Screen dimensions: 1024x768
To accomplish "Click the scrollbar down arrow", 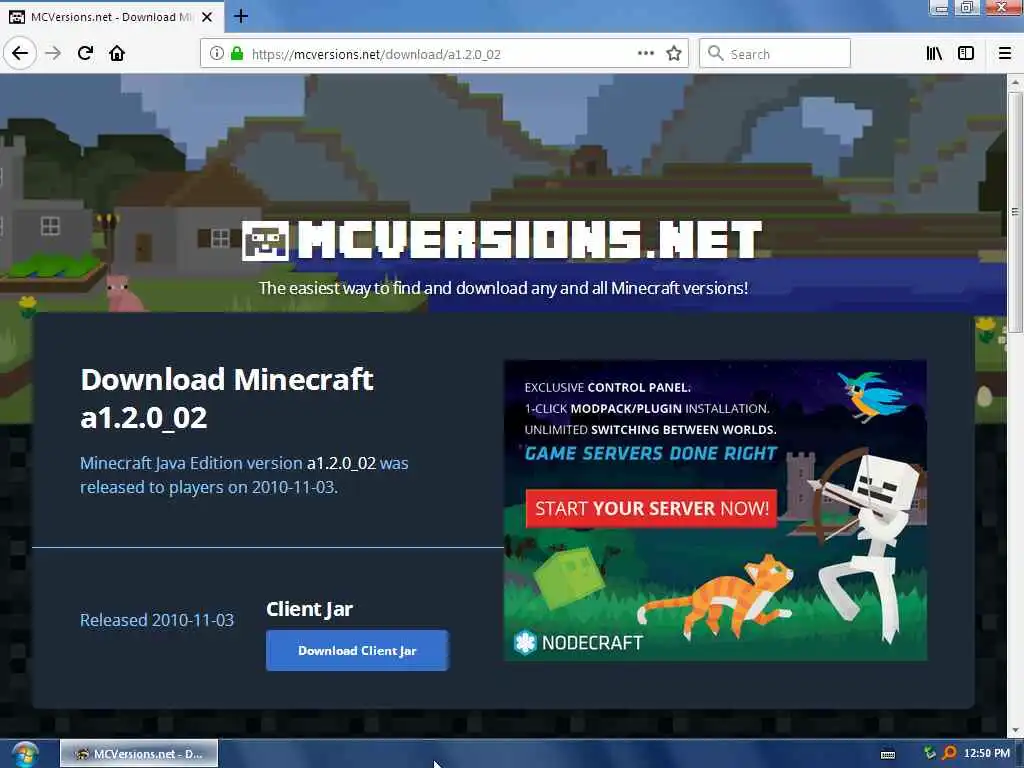I will click(1015, 730).
